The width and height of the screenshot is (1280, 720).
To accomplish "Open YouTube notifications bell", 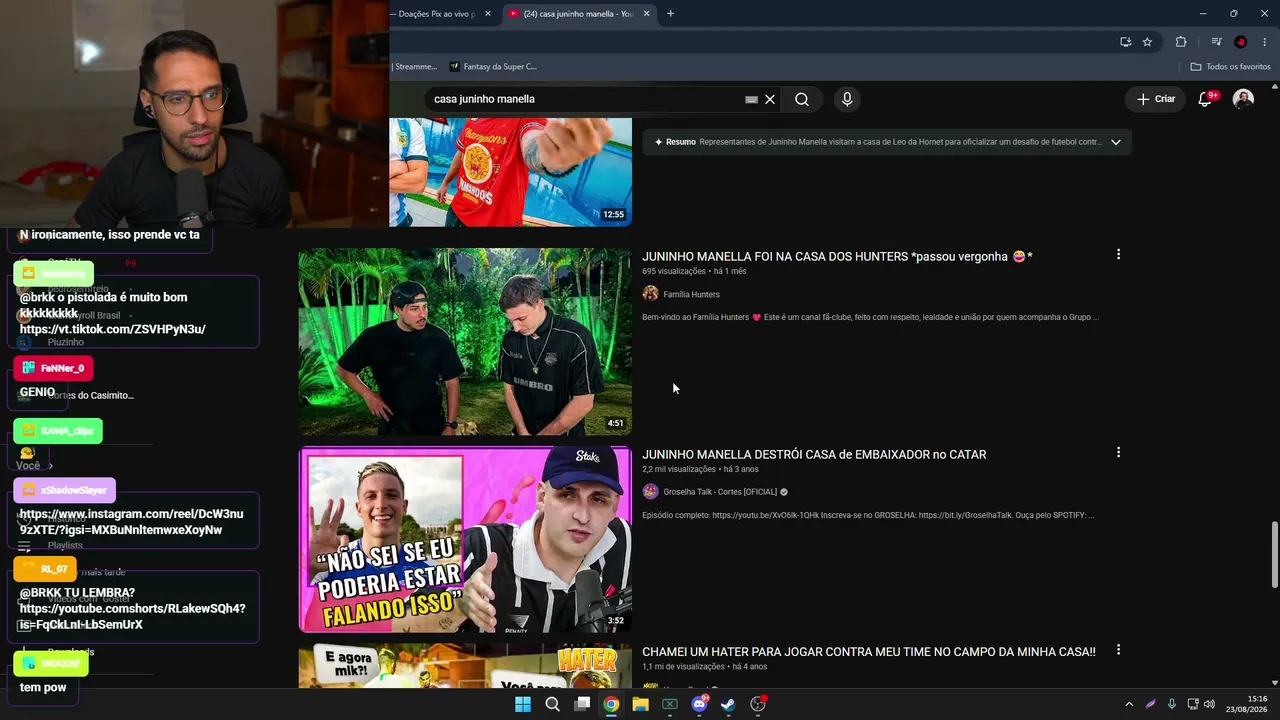I will pyautogui.click(x=1205, y=99).
